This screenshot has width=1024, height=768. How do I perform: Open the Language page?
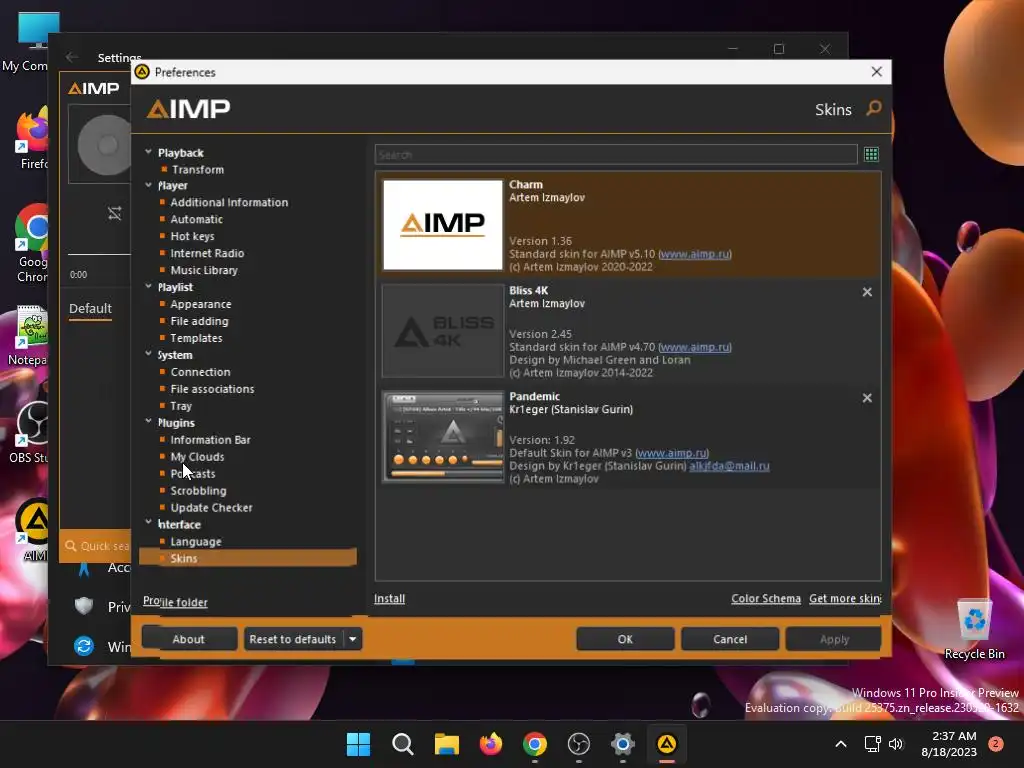click(196, 542)
